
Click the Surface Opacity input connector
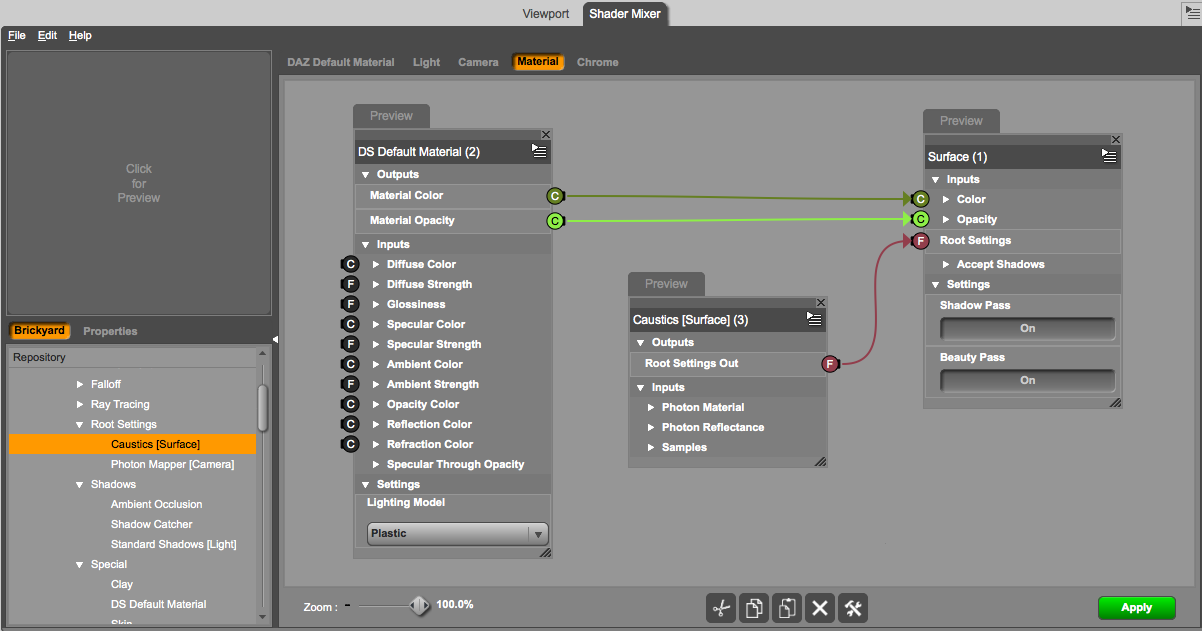click(920, 219)
